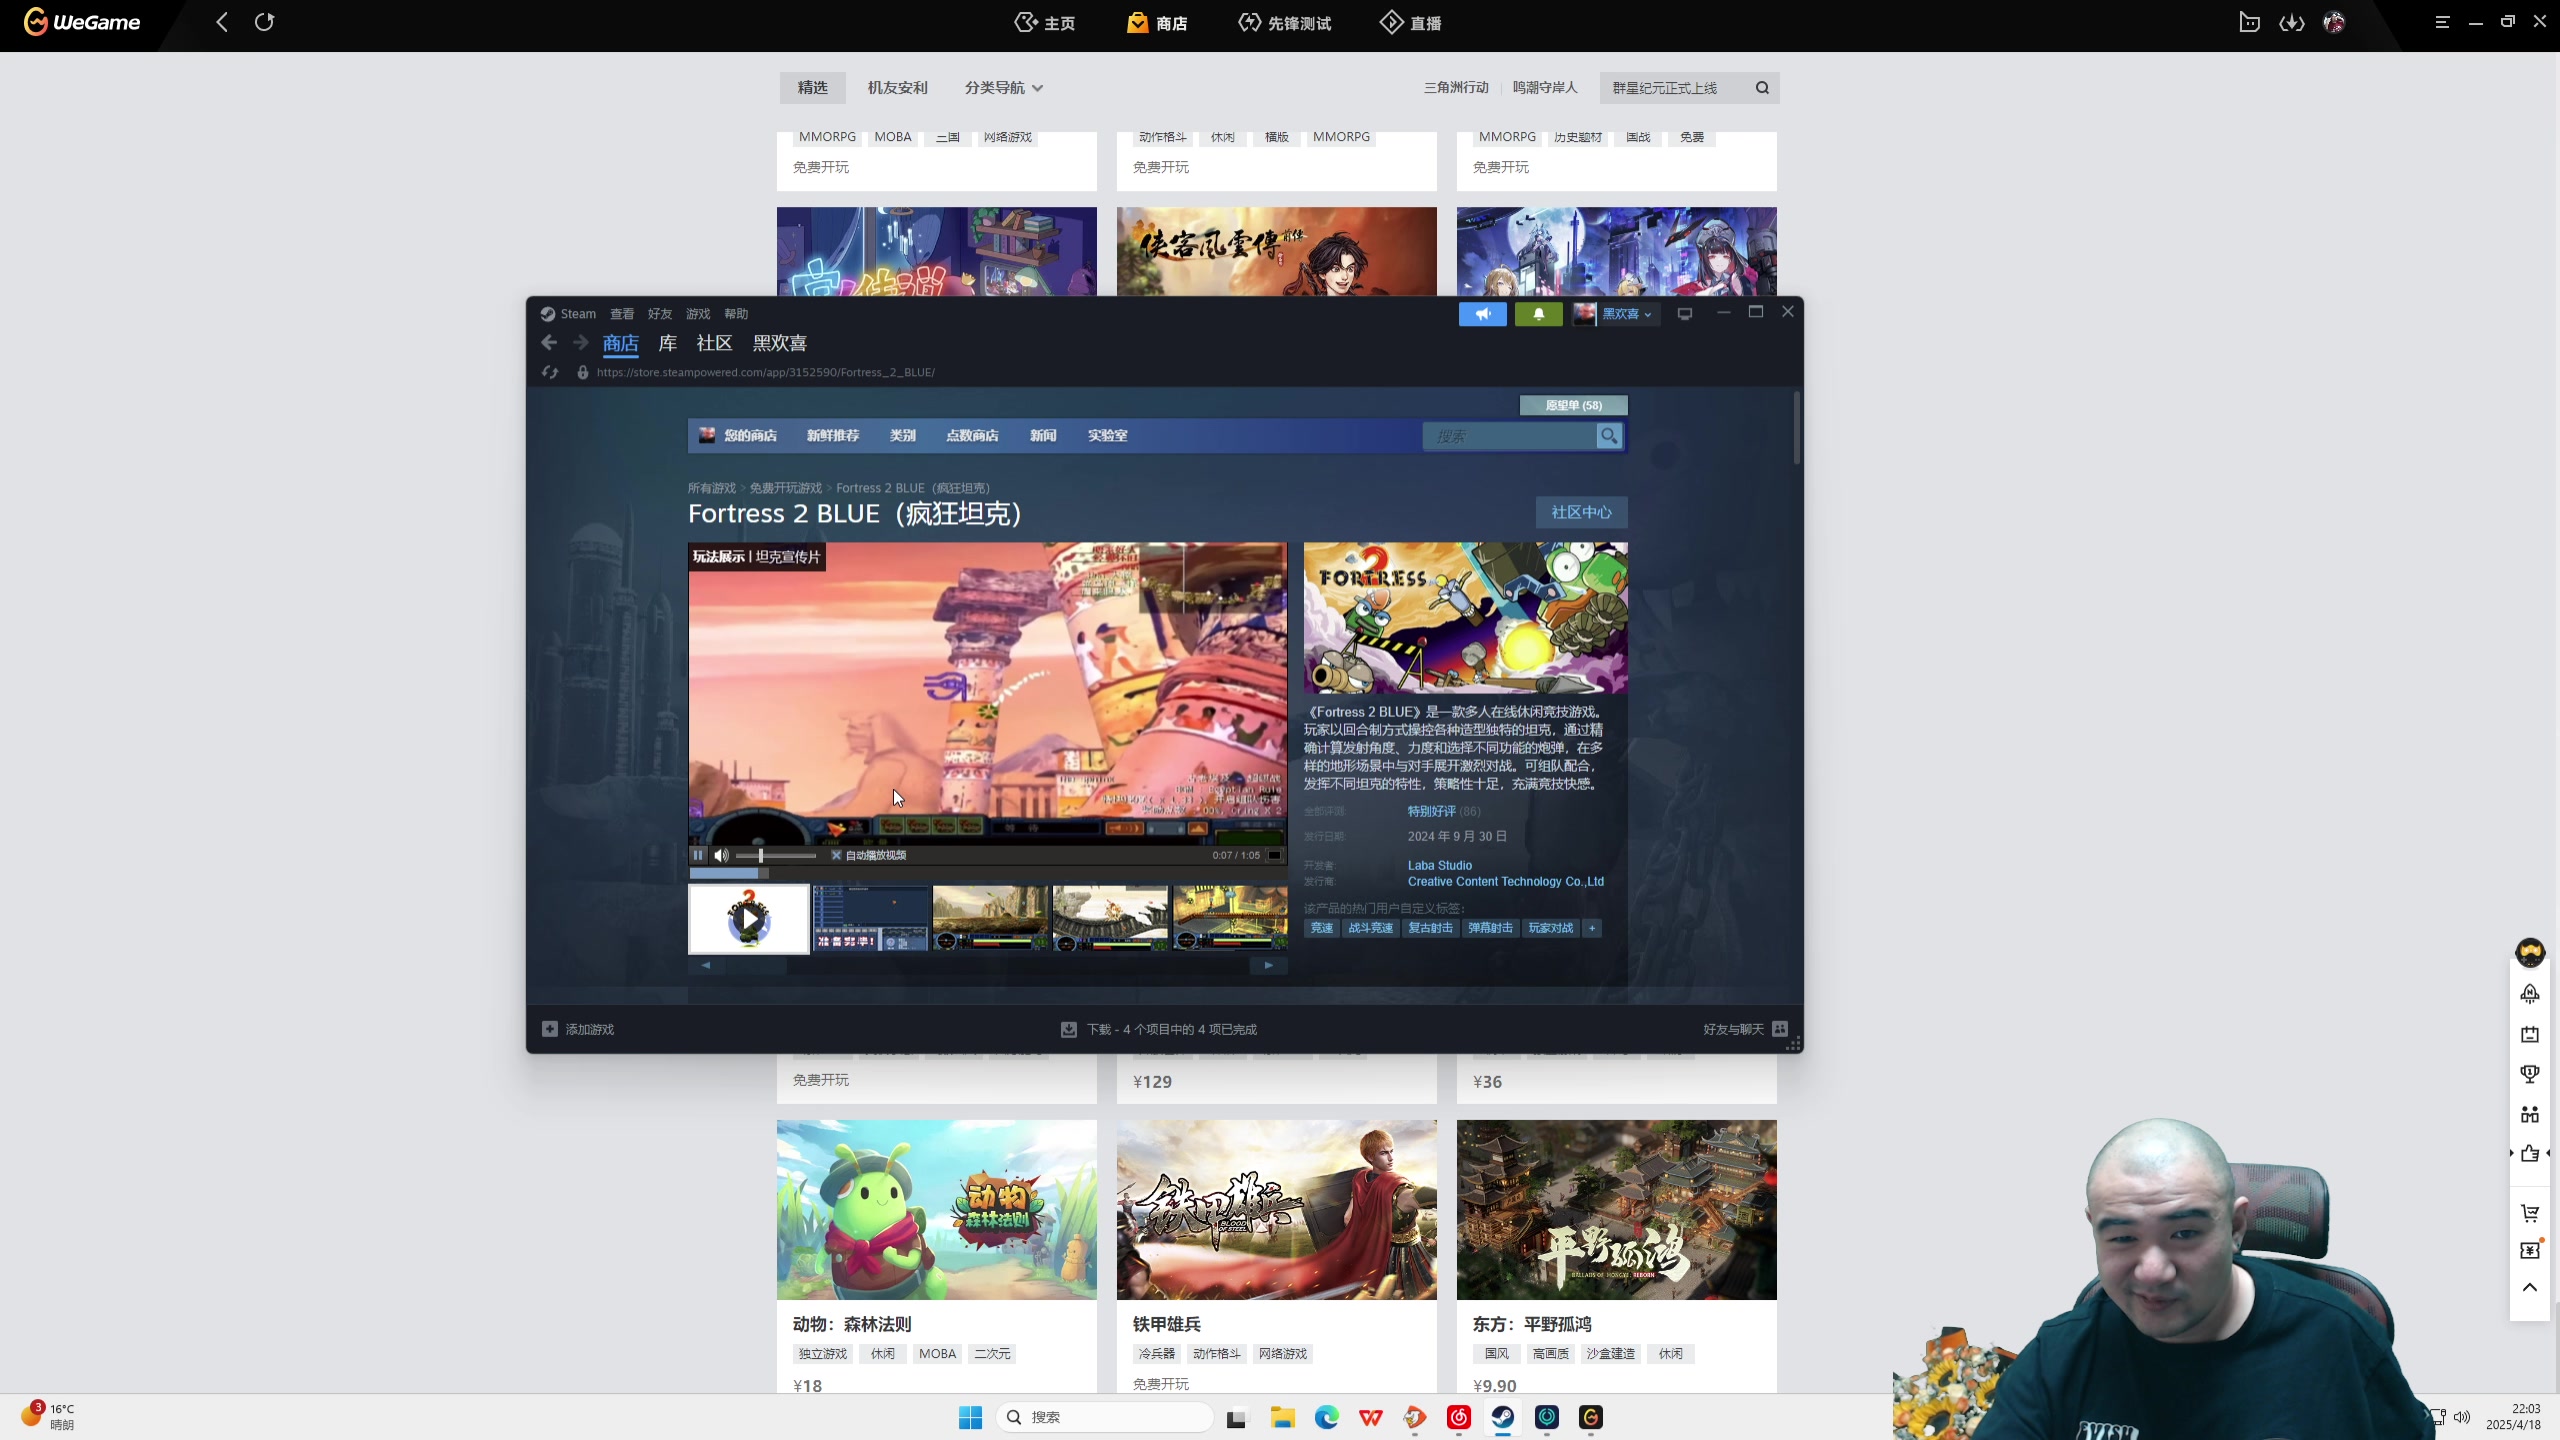Open WeGame hamburger menu icon

[x=2442, y=22]
